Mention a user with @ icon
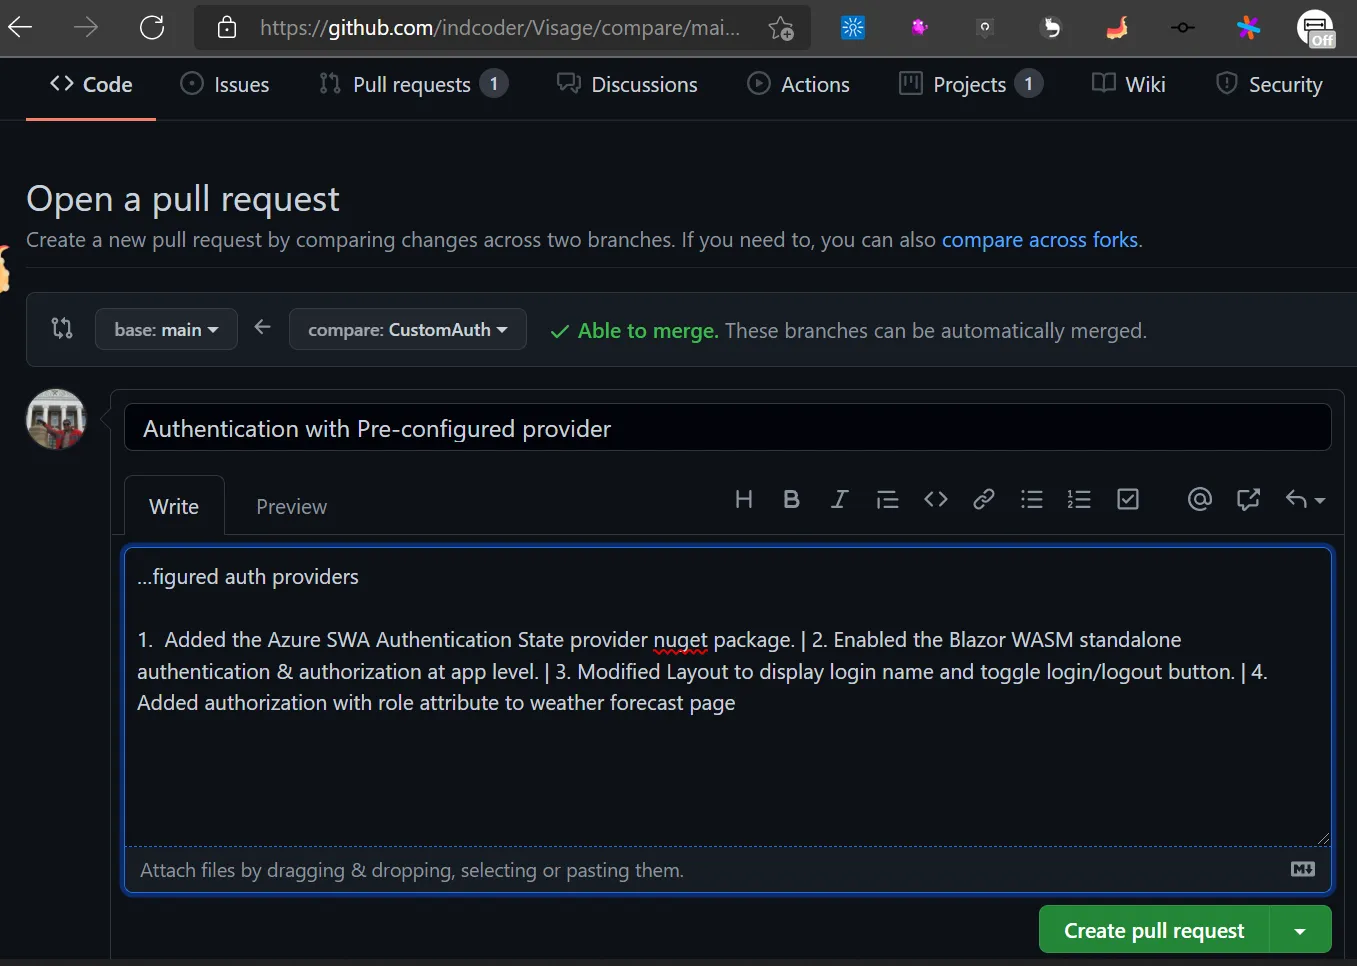 1199,499
